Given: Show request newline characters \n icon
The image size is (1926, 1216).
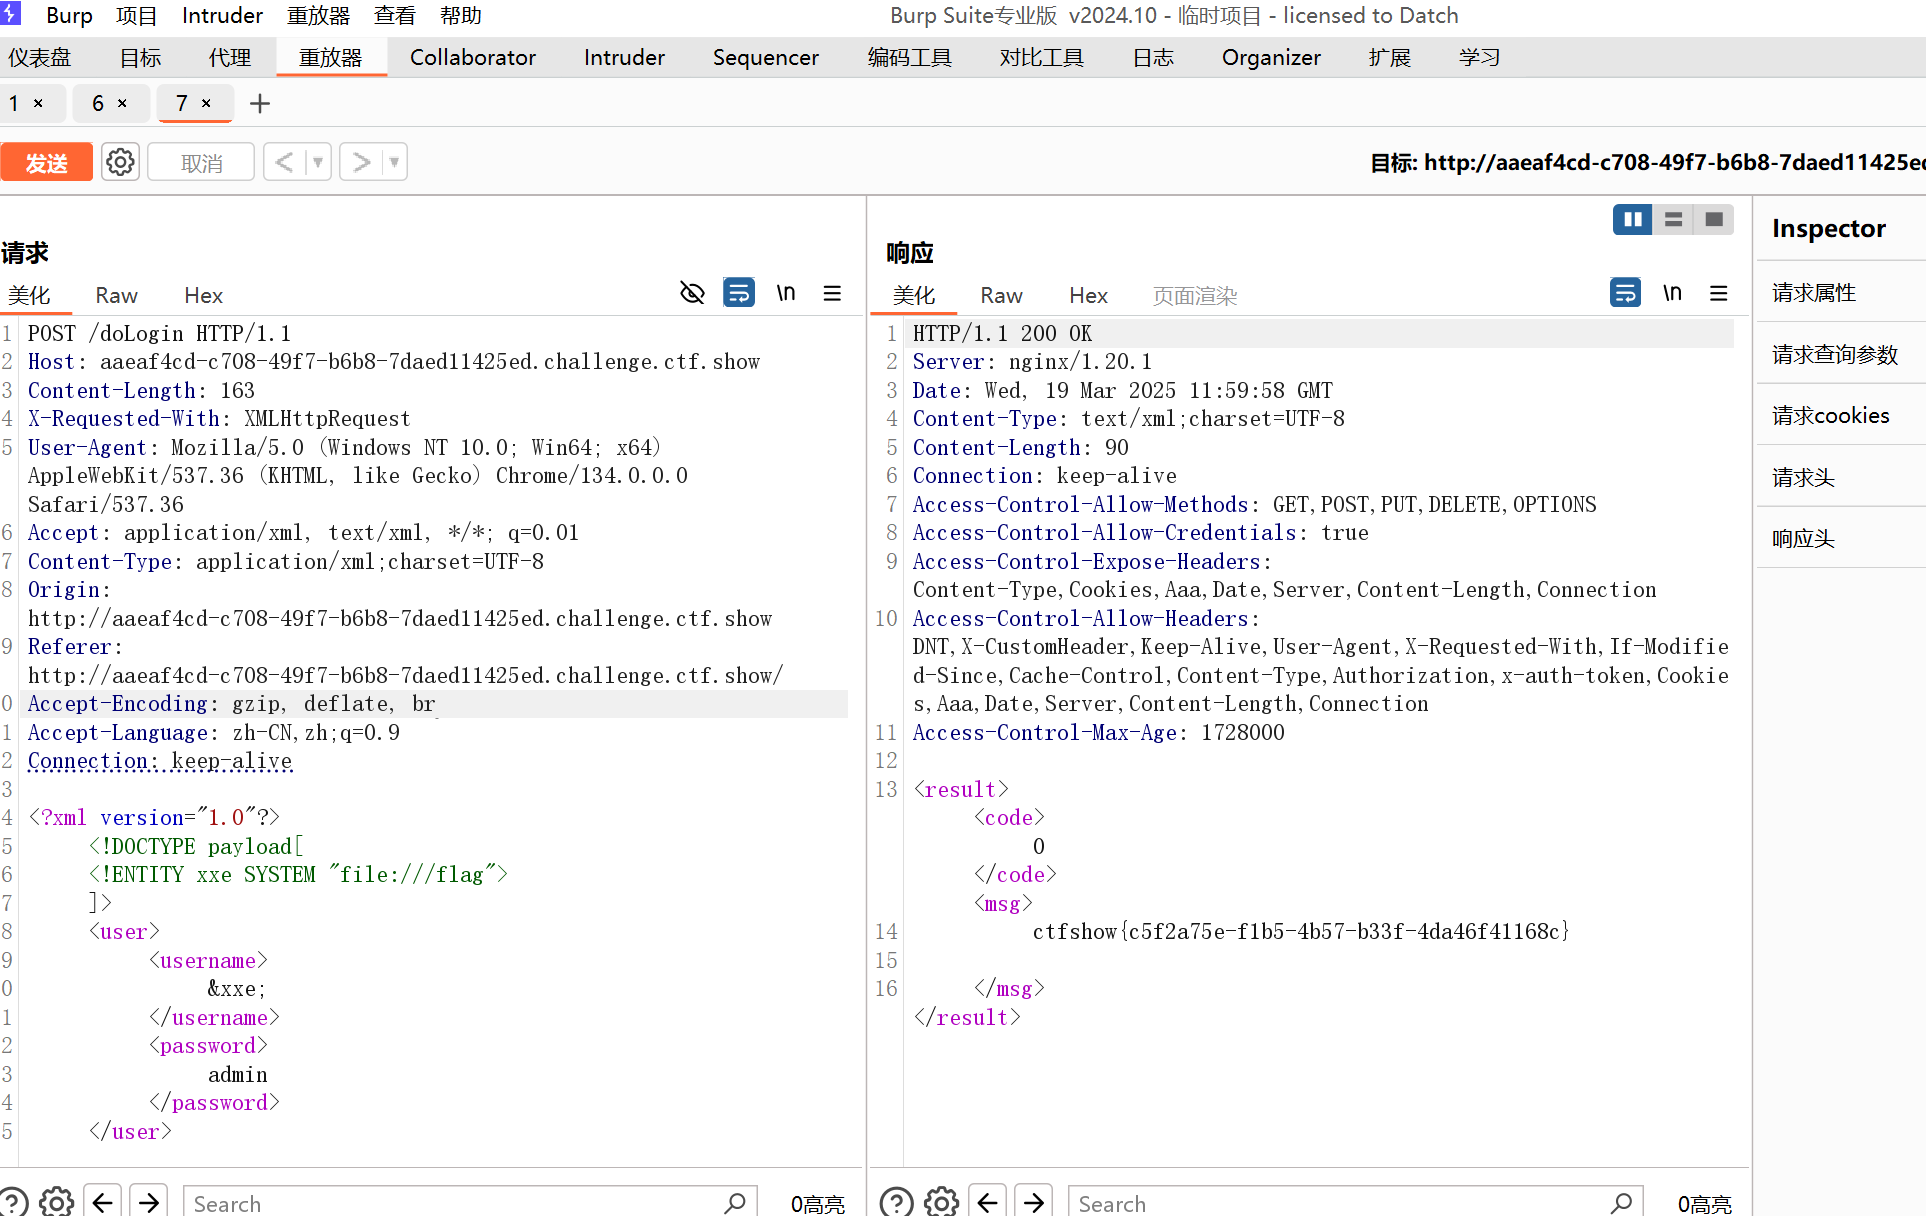Looking at the screenshot, I should click(x=786, y=293).
